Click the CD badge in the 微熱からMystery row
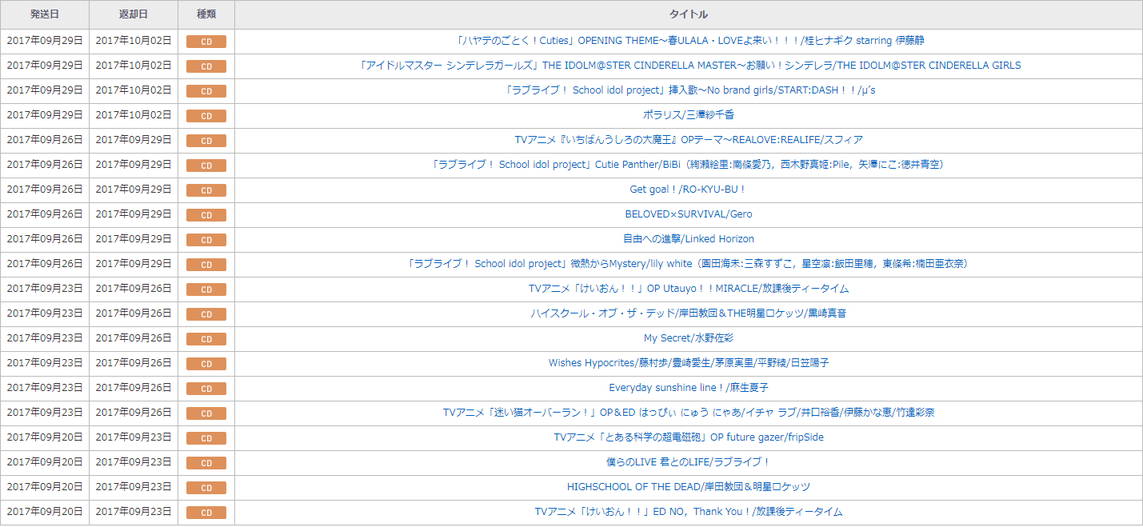Image resolution: width=1143 pixels, height=527 pixels. (x=206, y=265)
